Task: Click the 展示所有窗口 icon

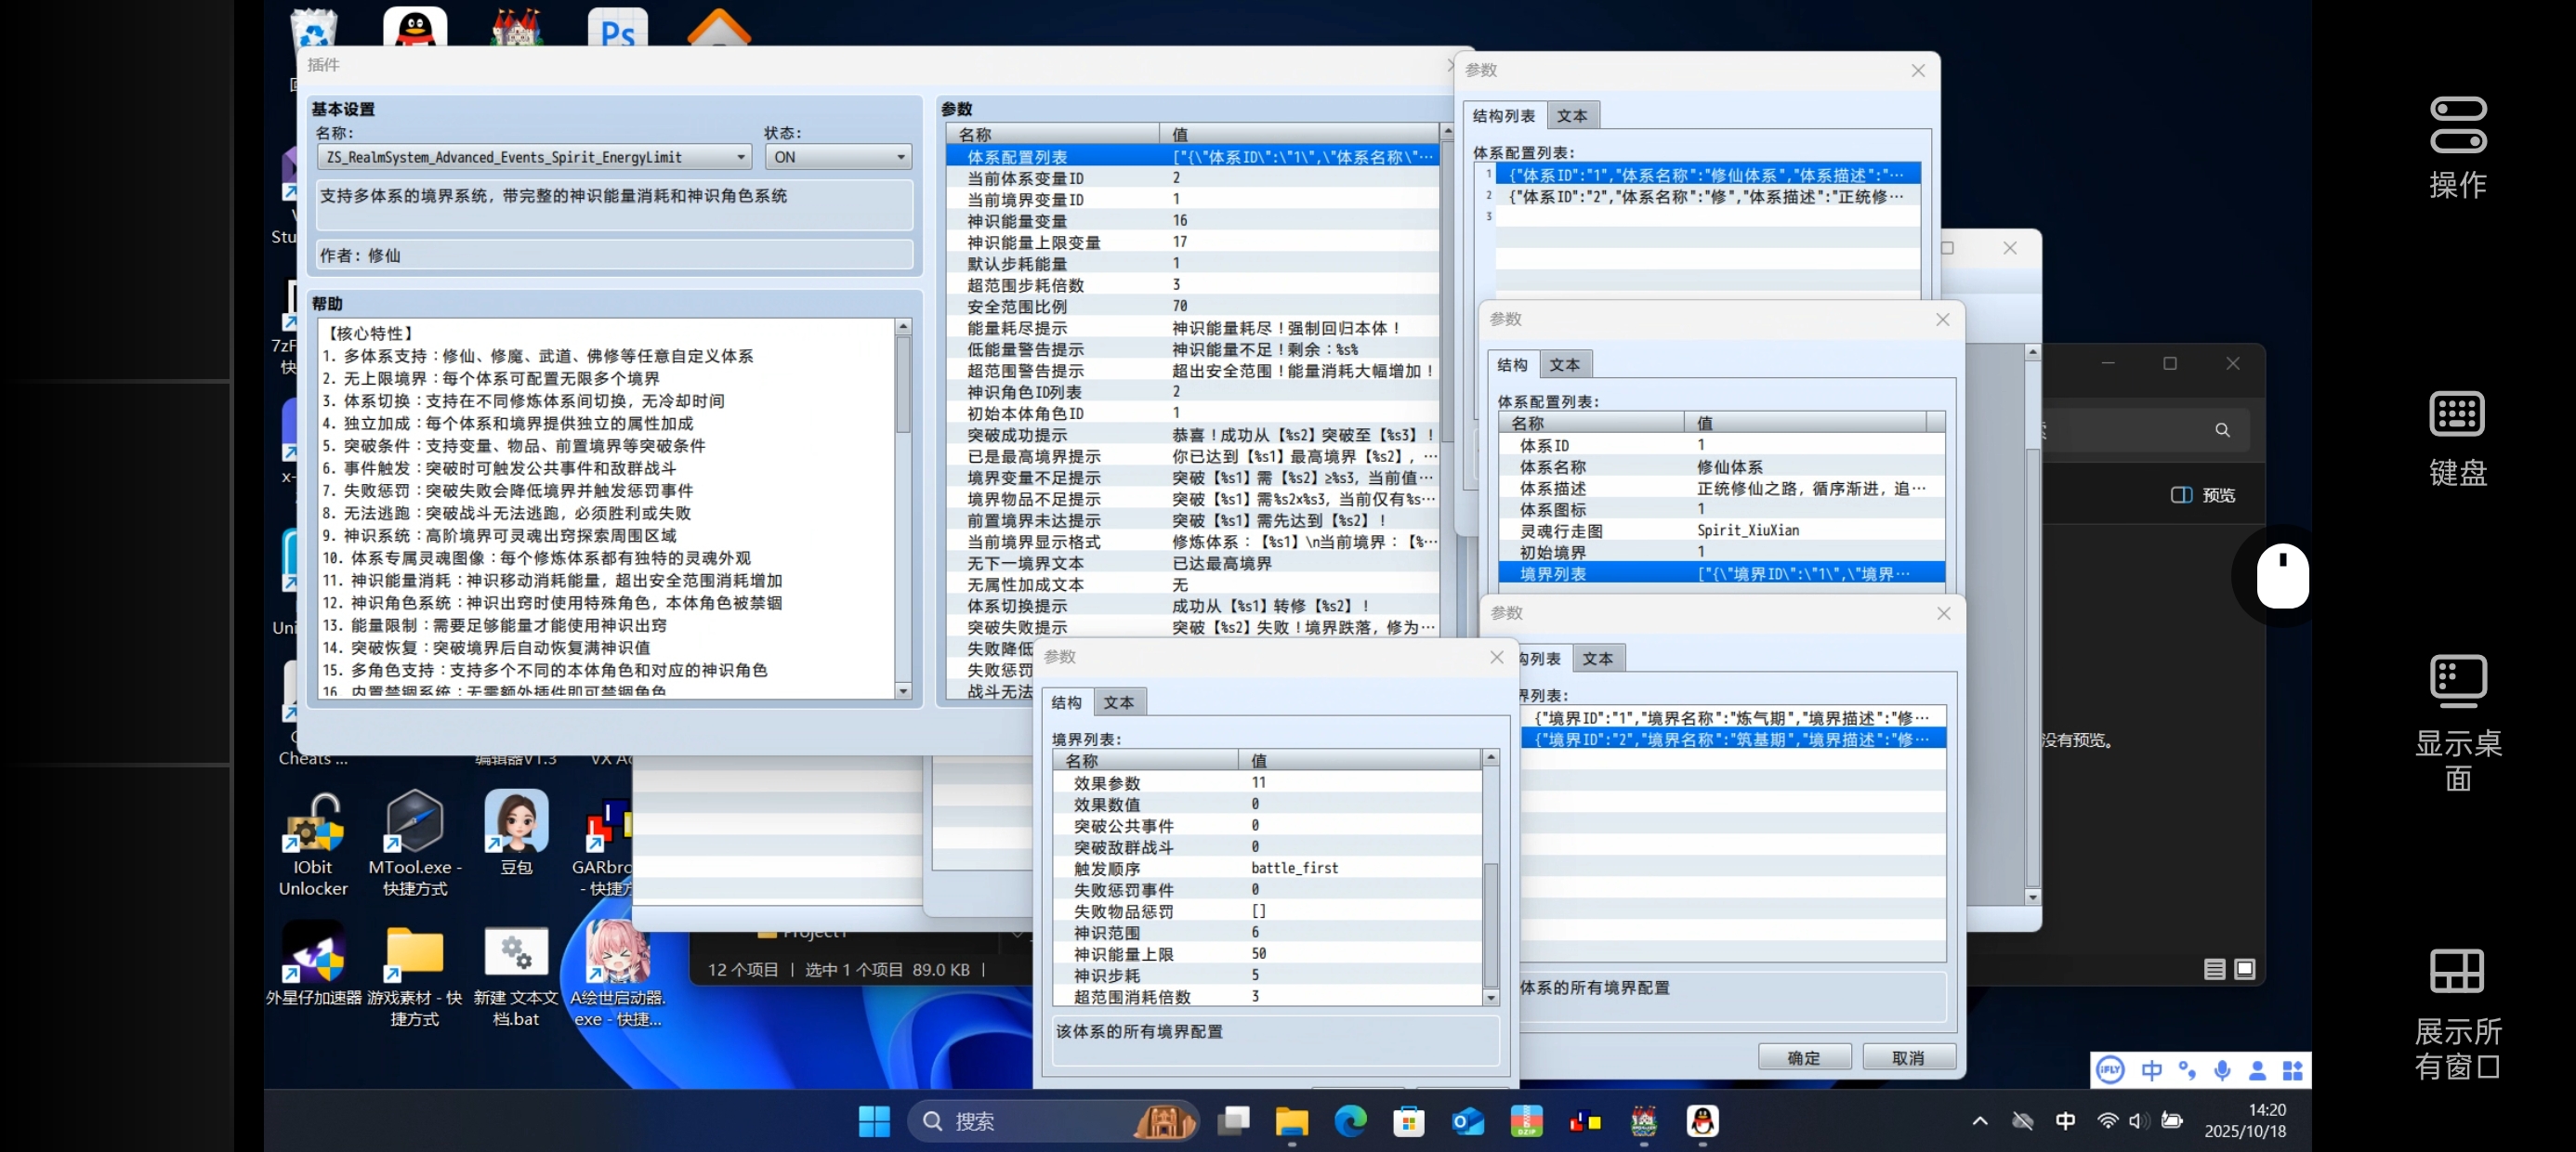Action: pyautogui.click(x=2457, y=1013)
